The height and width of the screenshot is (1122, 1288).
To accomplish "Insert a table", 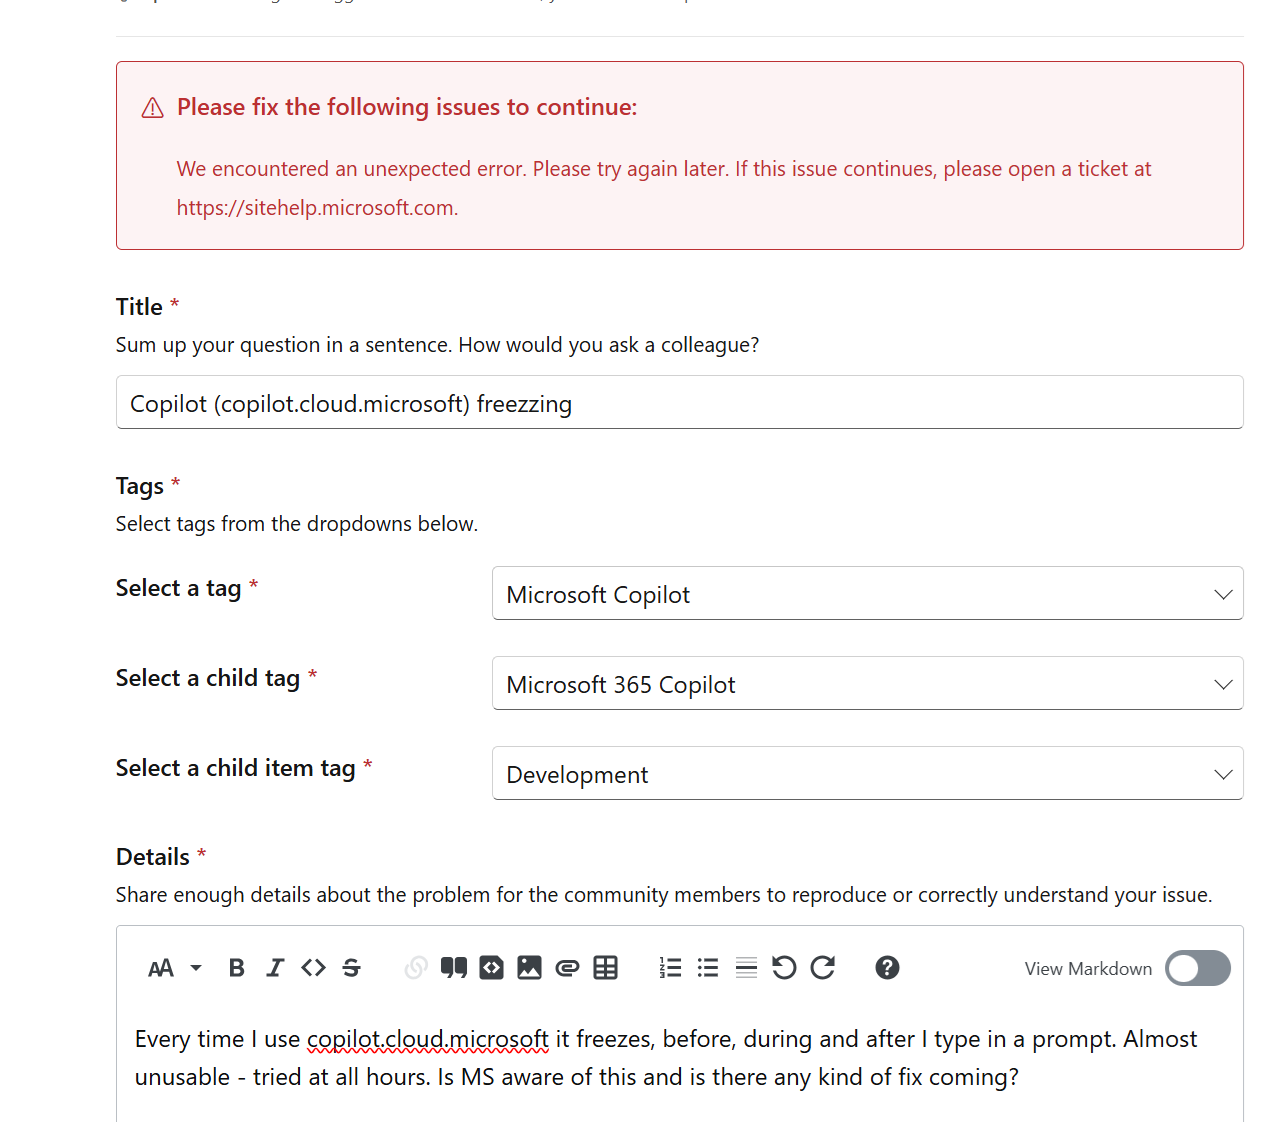I will point(606,968).
